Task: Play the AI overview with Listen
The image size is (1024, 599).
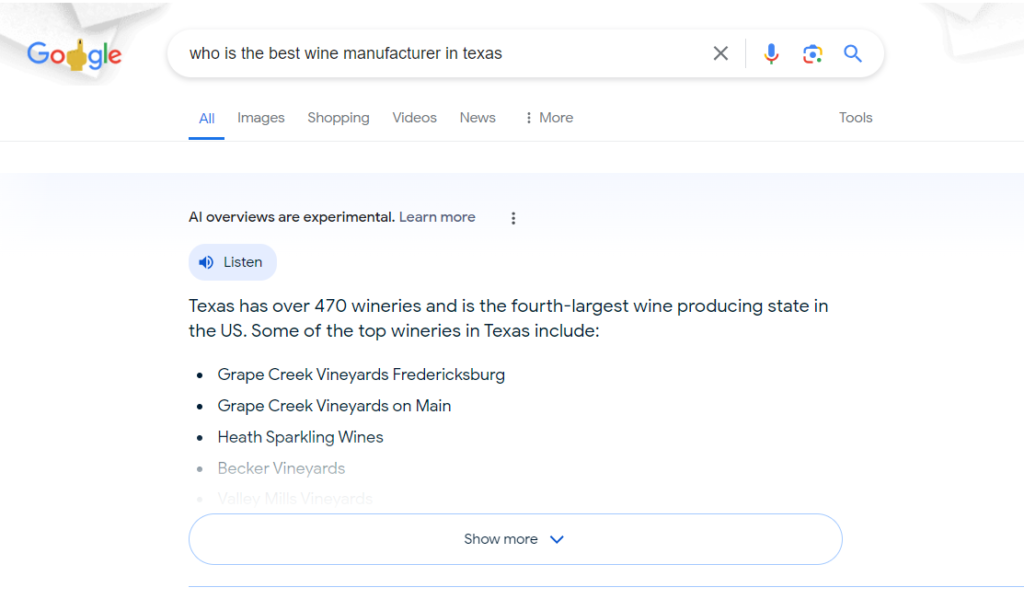Action: [232, 262]
